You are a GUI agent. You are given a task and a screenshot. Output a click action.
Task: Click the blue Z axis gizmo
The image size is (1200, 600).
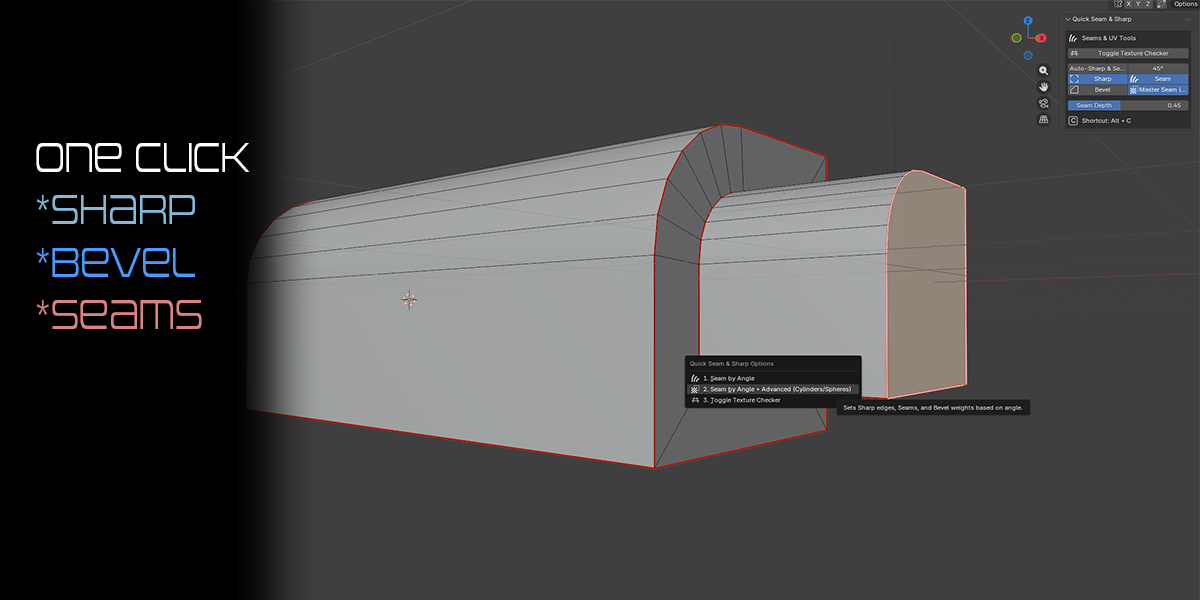[1028, 21]
